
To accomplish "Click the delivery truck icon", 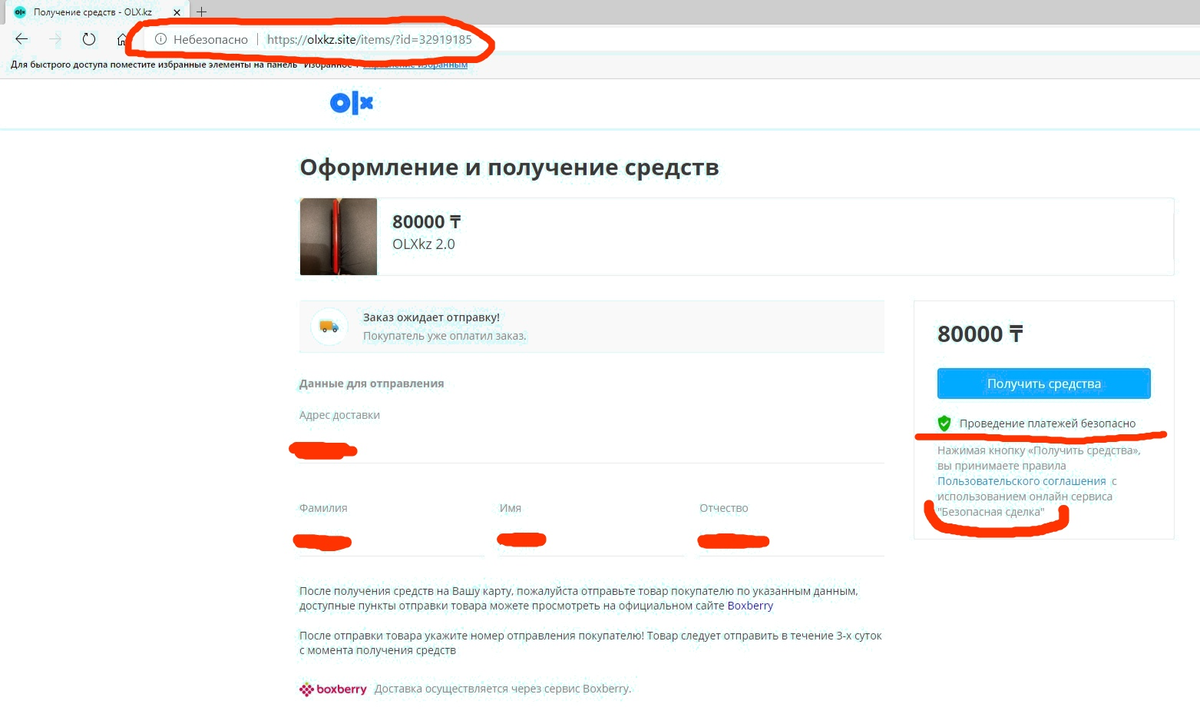I will [329, 326].
